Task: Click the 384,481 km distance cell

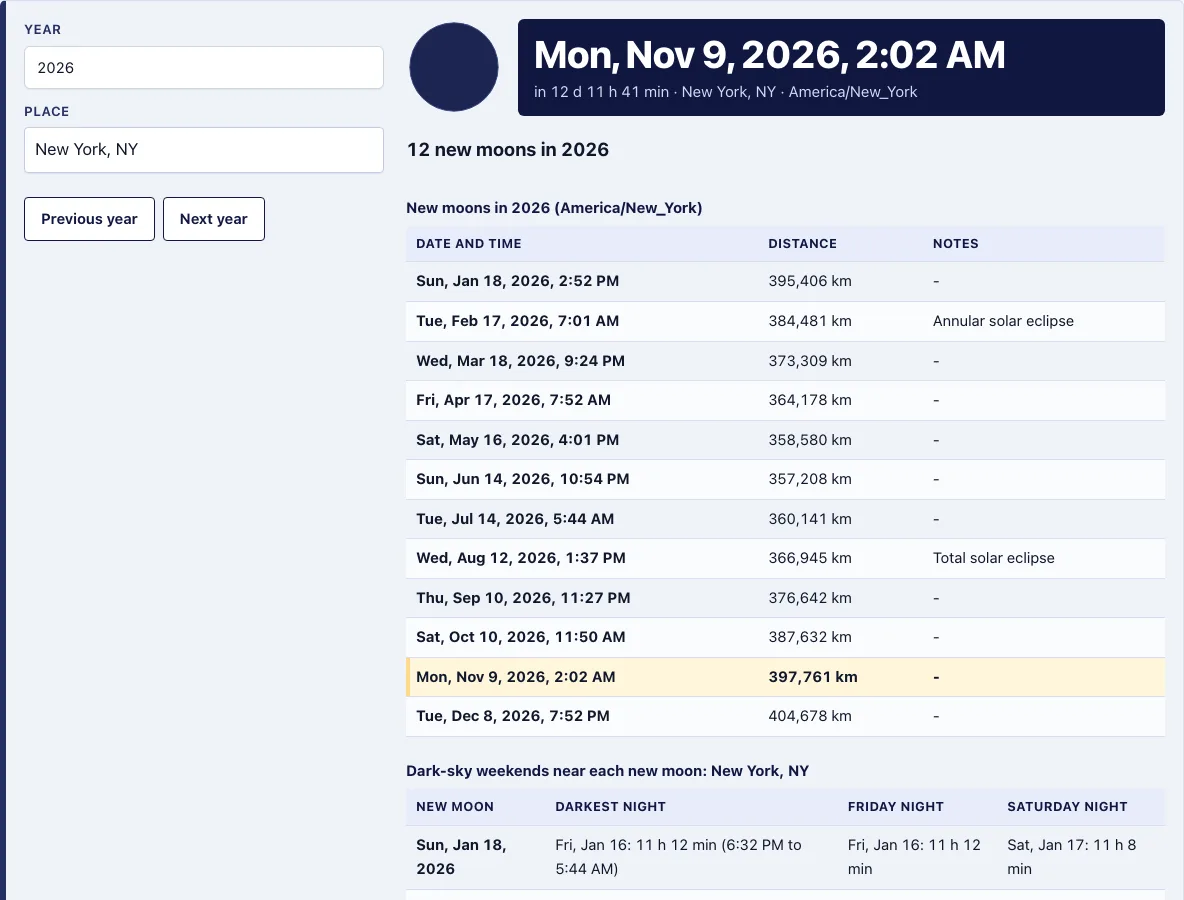Action: pos(809,321)
